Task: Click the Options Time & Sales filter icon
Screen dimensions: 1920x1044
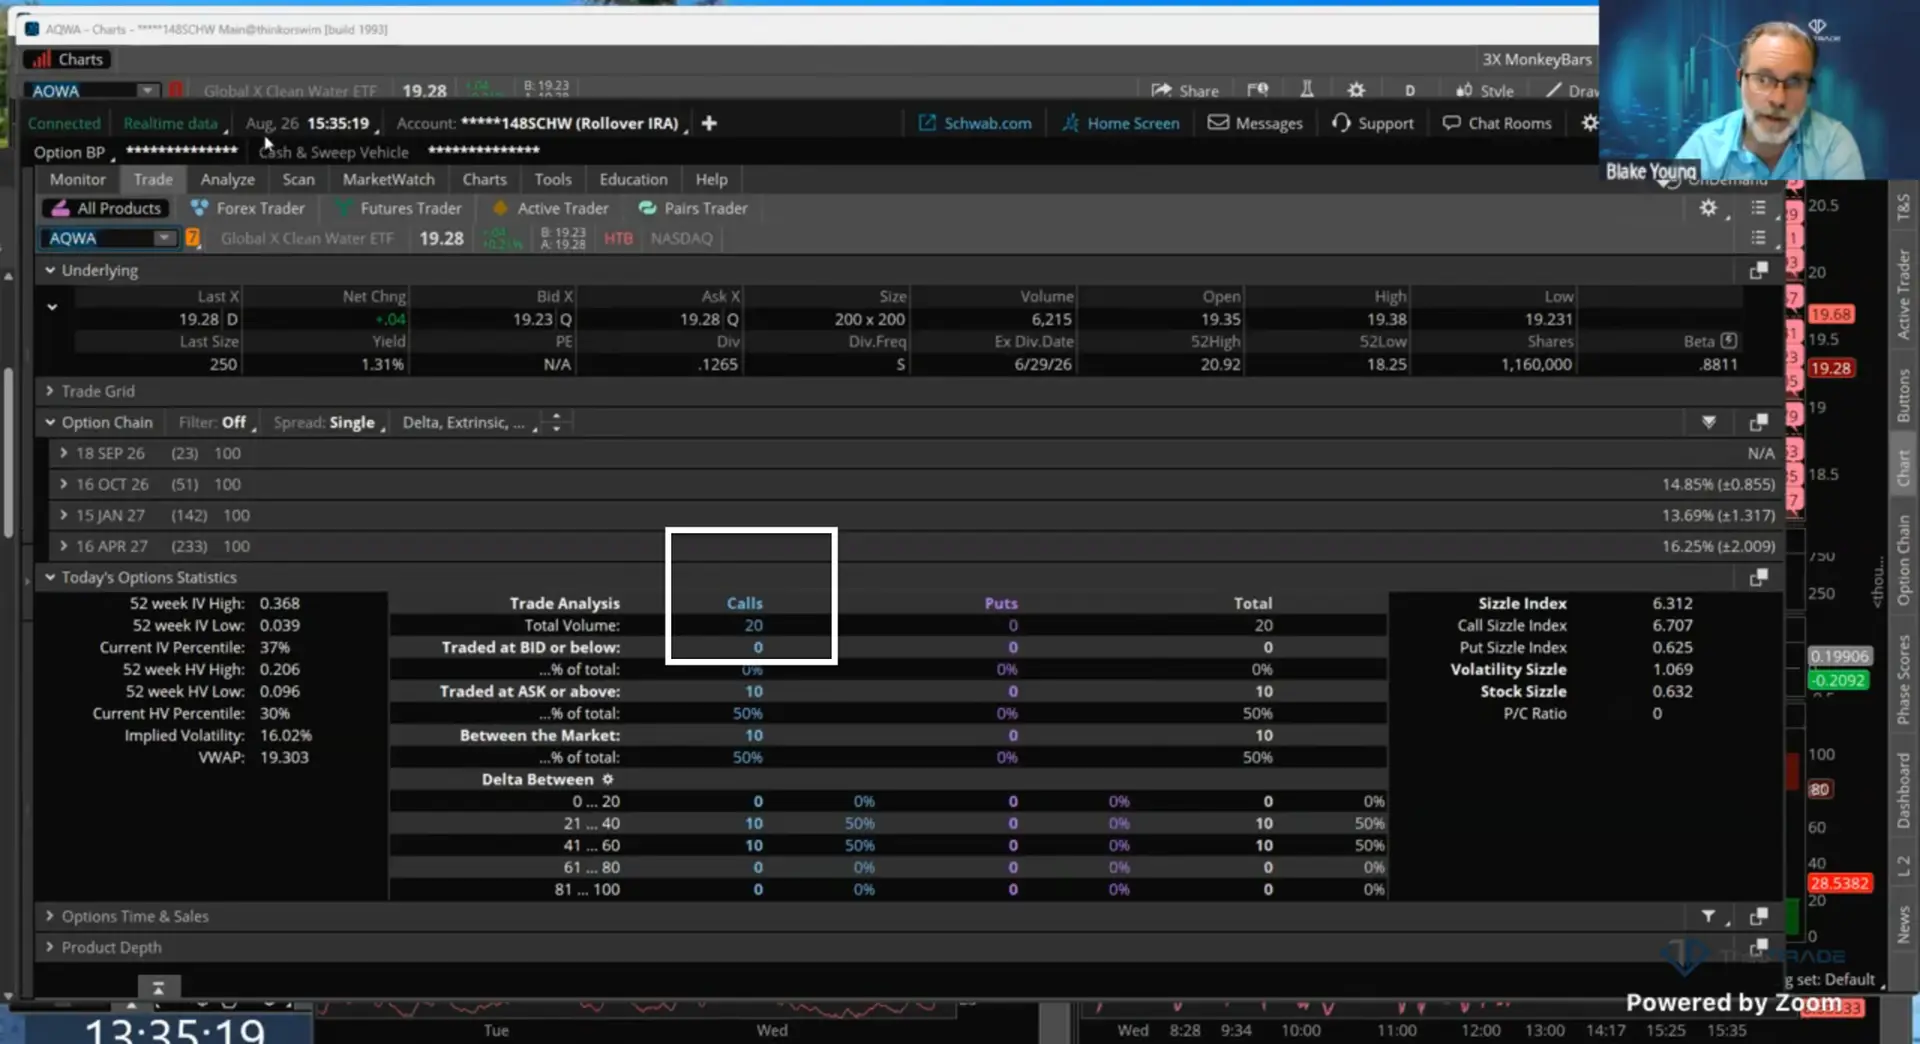Action: click(x=1709, y=916)
